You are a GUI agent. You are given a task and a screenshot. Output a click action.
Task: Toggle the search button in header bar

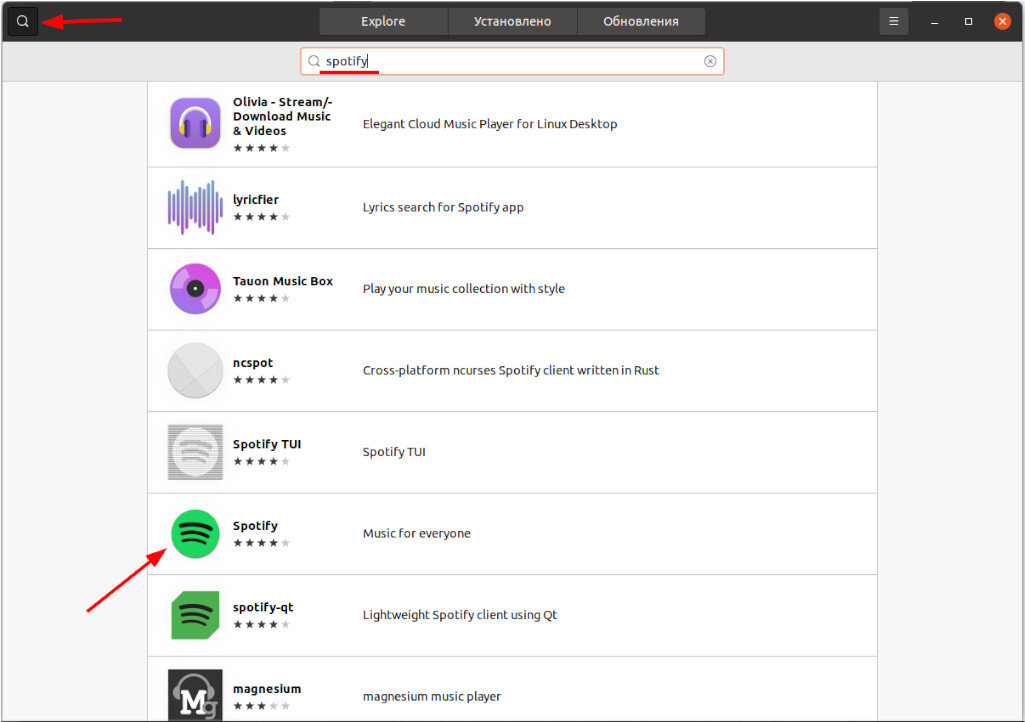click(22, 22)
